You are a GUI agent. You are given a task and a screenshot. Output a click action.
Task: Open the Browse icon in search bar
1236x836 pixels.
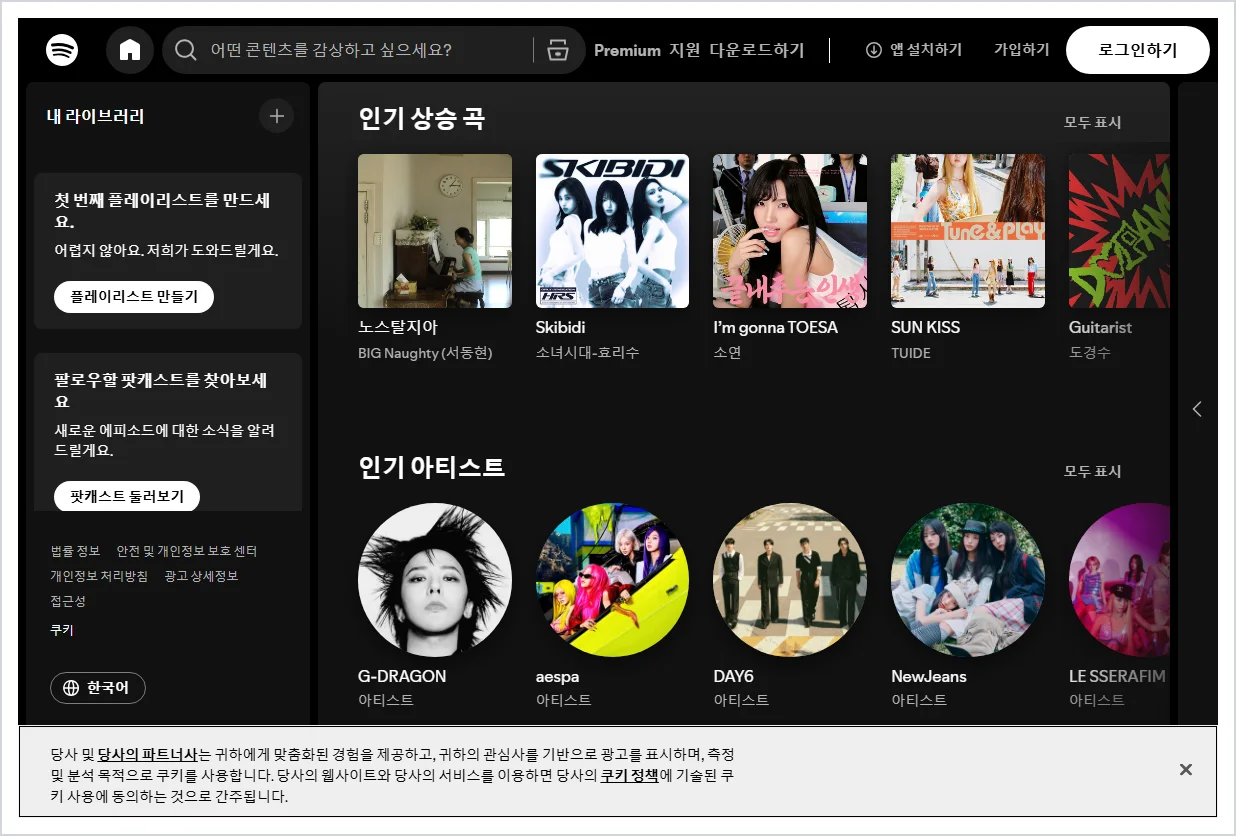[558, 50]
